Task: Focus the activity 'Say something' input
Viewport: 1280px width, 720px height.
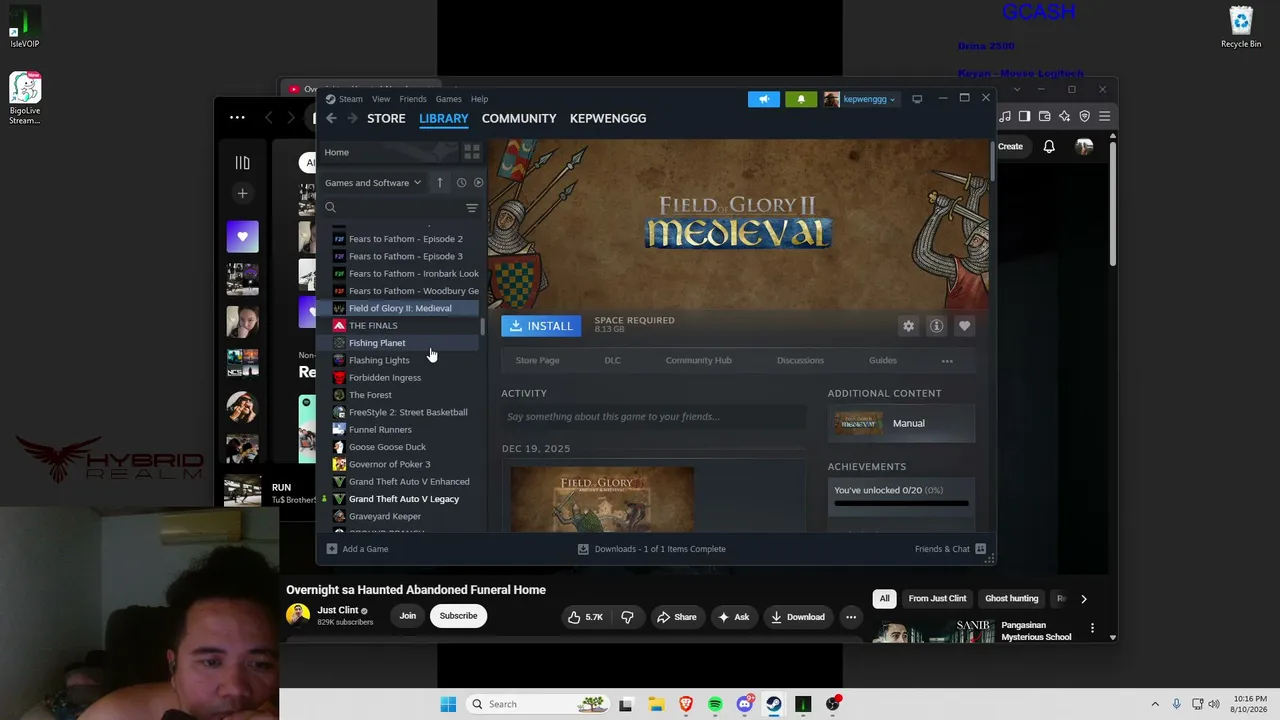Action: (x=654, y=417)
